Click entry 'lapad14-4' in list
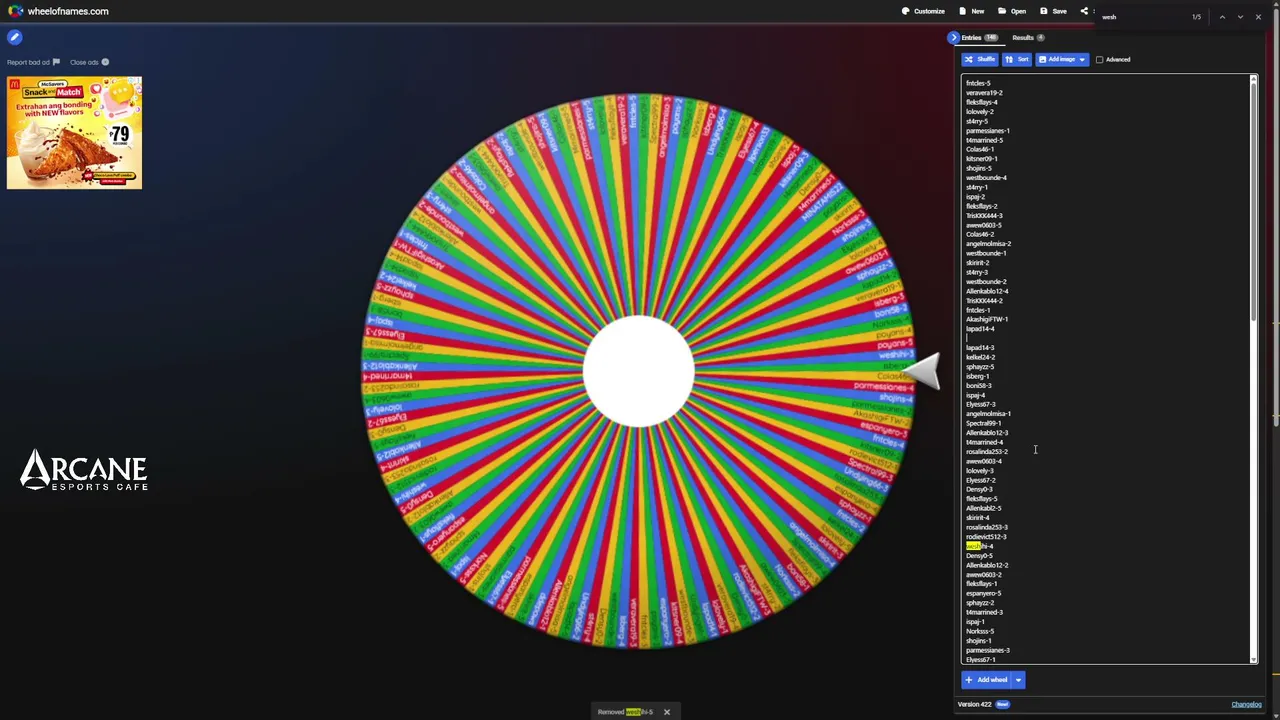 click(980, 329)
